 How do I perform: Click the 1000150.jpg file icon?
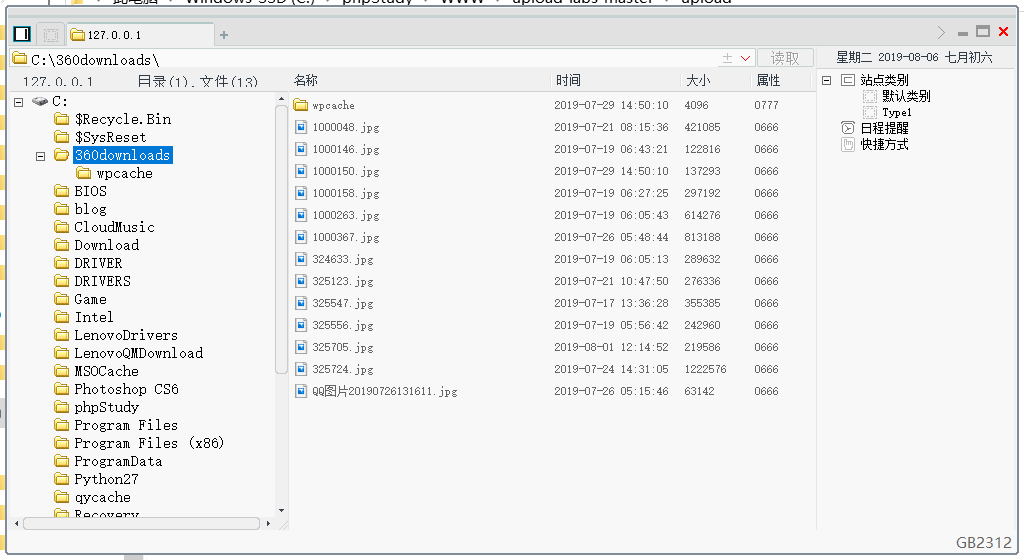pyautogui.click(x=301, y=171)
